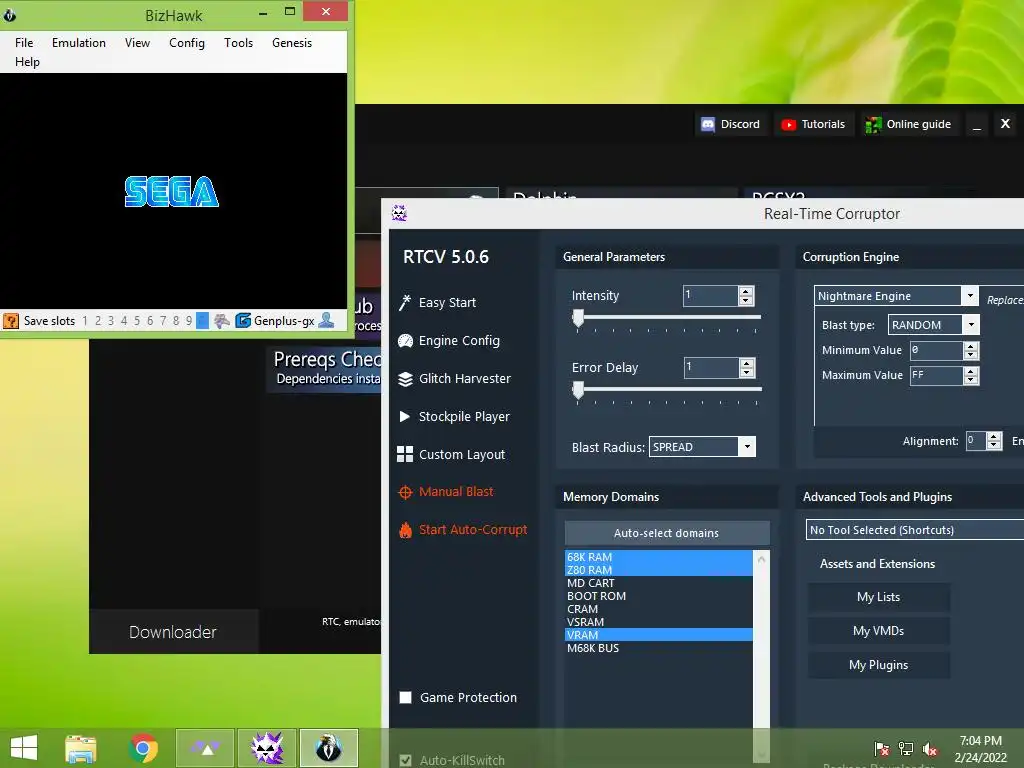The height and width of the screenshot is (768, 1024).
Task: Click the Error Delay slider handle
Action: (x=578, y=390)
